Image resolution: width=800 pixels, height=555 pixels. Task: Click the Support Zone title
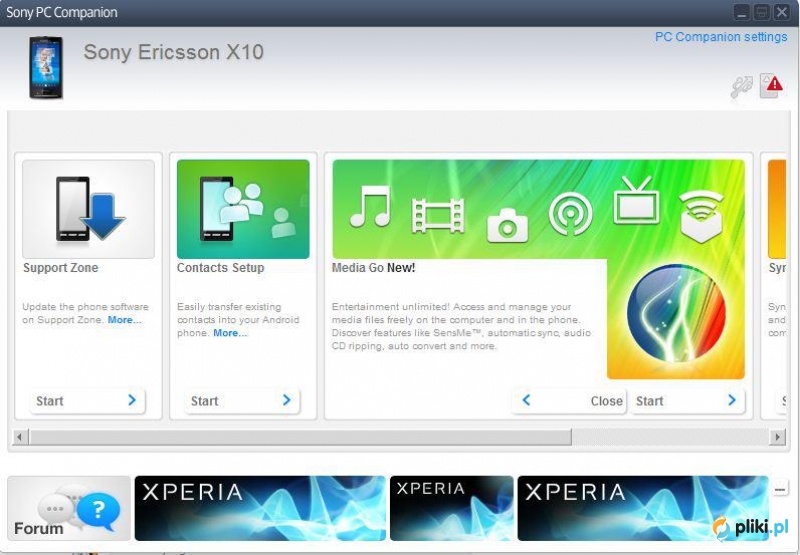(61, 268)
